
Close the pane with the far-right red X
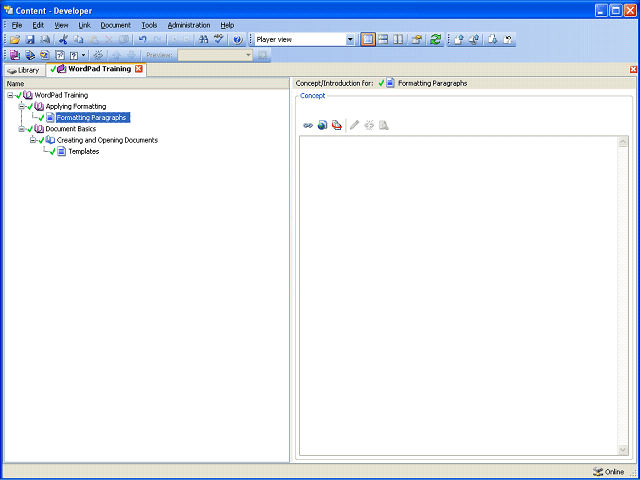point(633,69)
